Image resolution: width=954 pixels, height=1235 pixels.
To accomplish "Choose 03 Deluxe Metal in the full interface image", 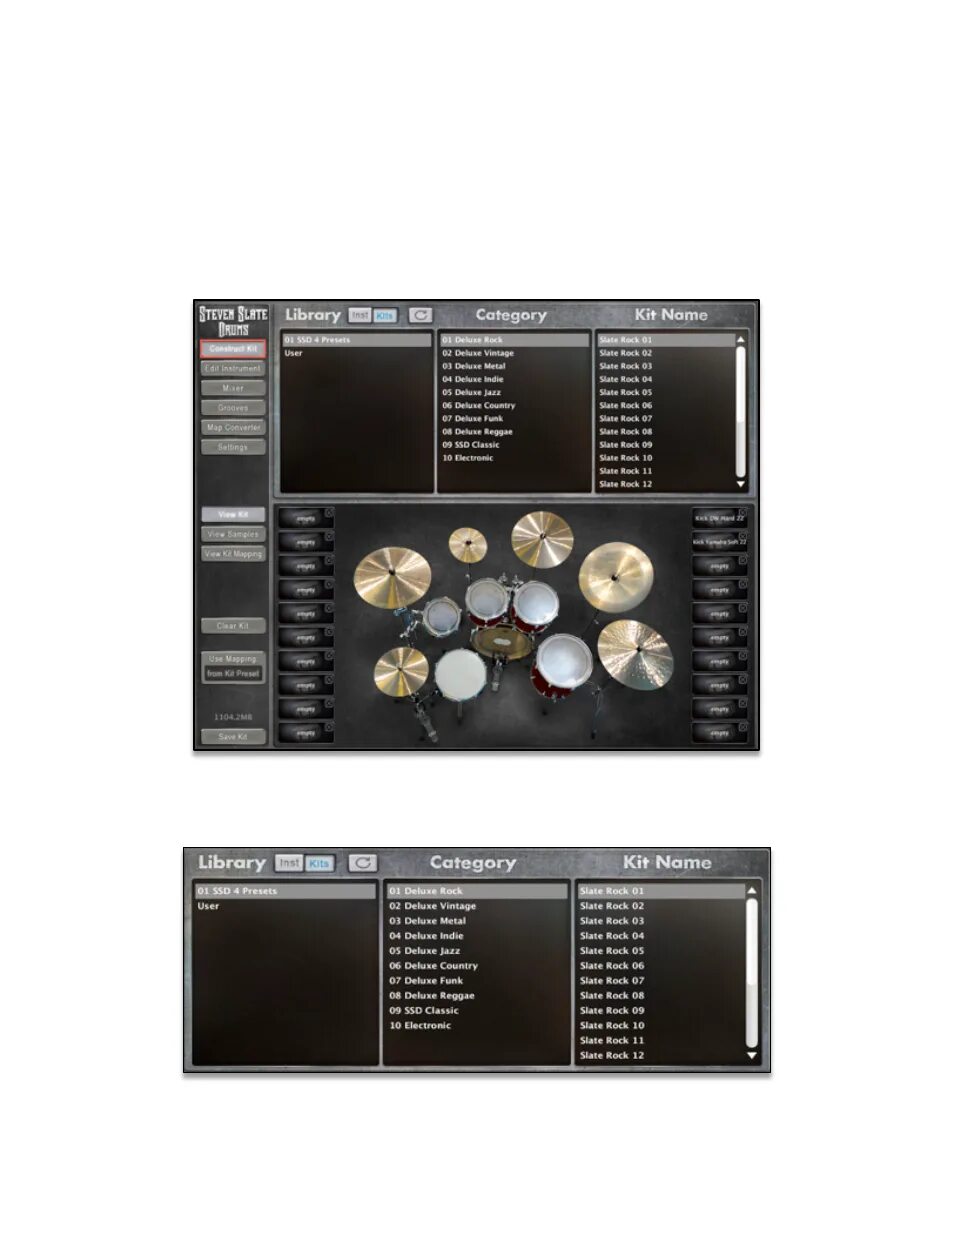I will (514, 366).
